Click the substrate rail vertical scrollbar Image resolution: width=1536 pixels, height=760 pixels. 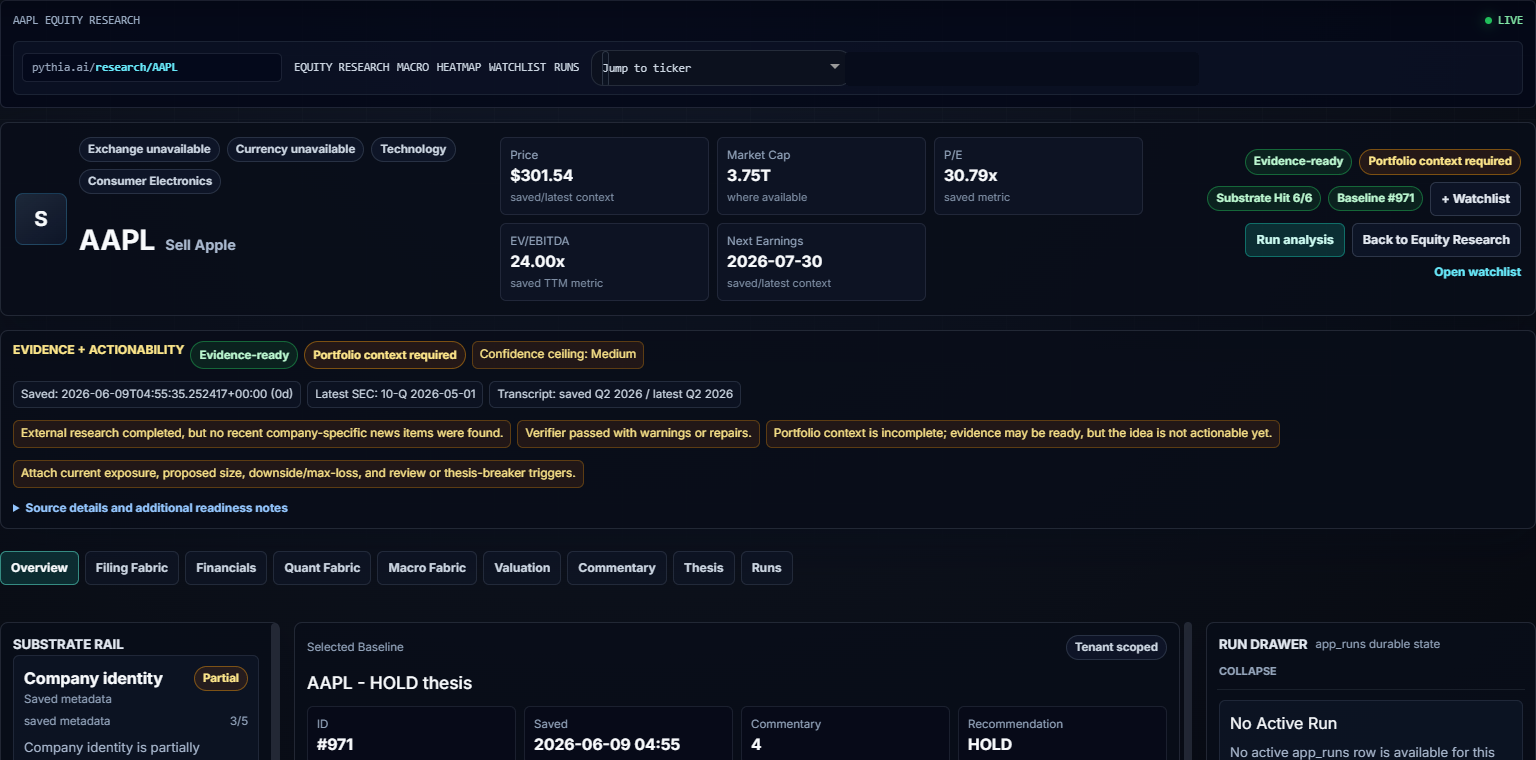click(x=275, y=691)
